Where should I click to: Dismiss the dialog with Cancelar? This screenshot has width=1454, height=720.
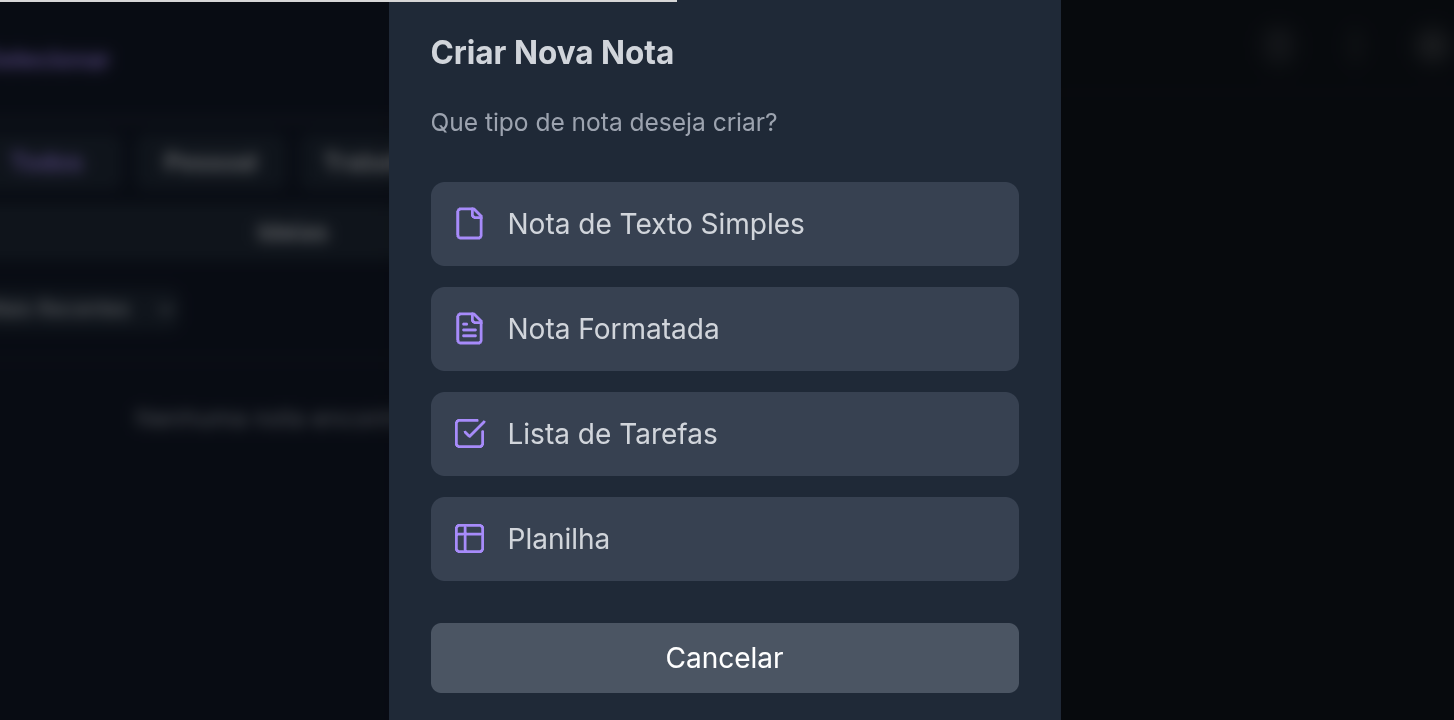coord(725,658)
